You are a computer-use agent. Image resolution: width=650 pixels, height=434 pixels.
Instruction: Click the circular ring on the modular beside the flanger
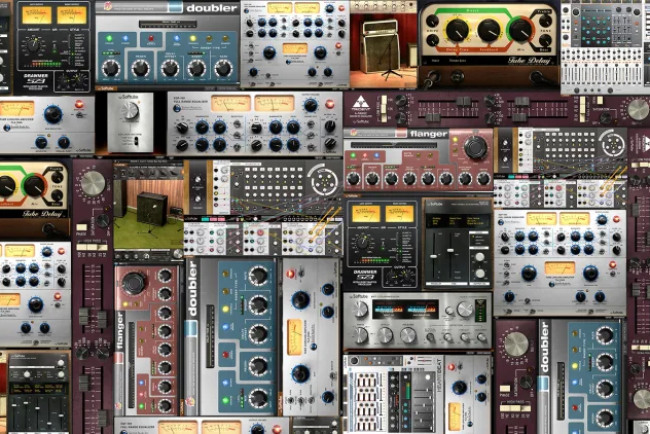612,144
